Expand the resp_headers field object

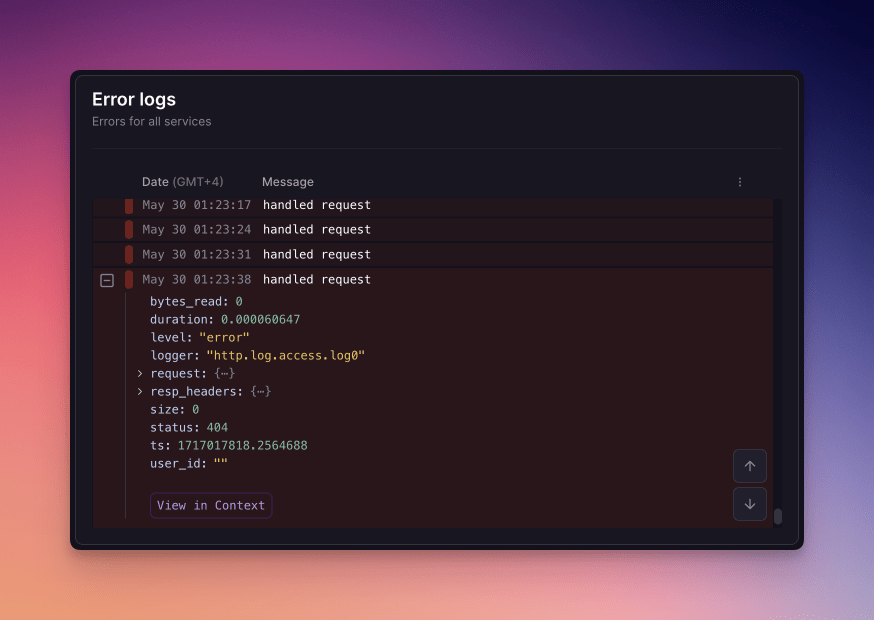pyautogui.click(x=140, y=391)
